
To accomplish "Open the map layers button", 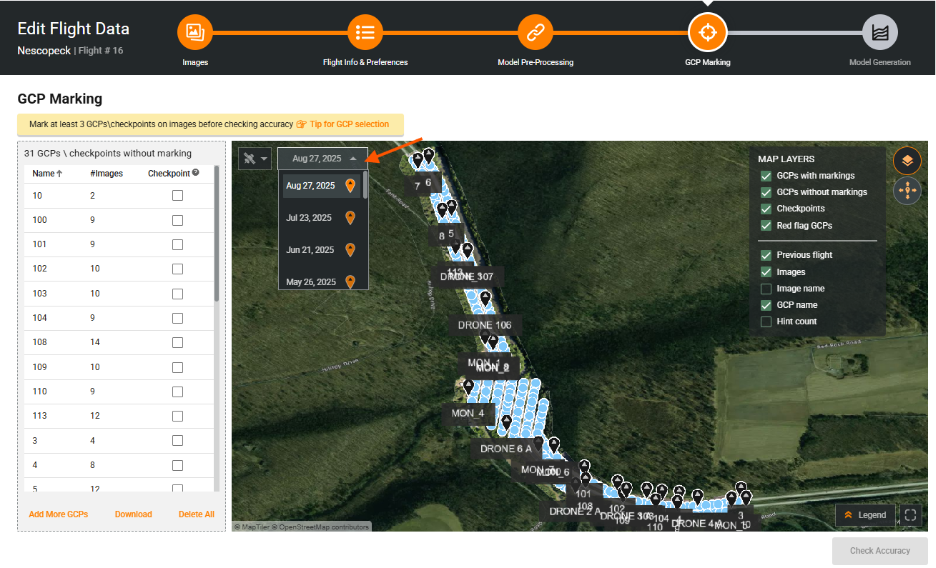I will [907, 160].
